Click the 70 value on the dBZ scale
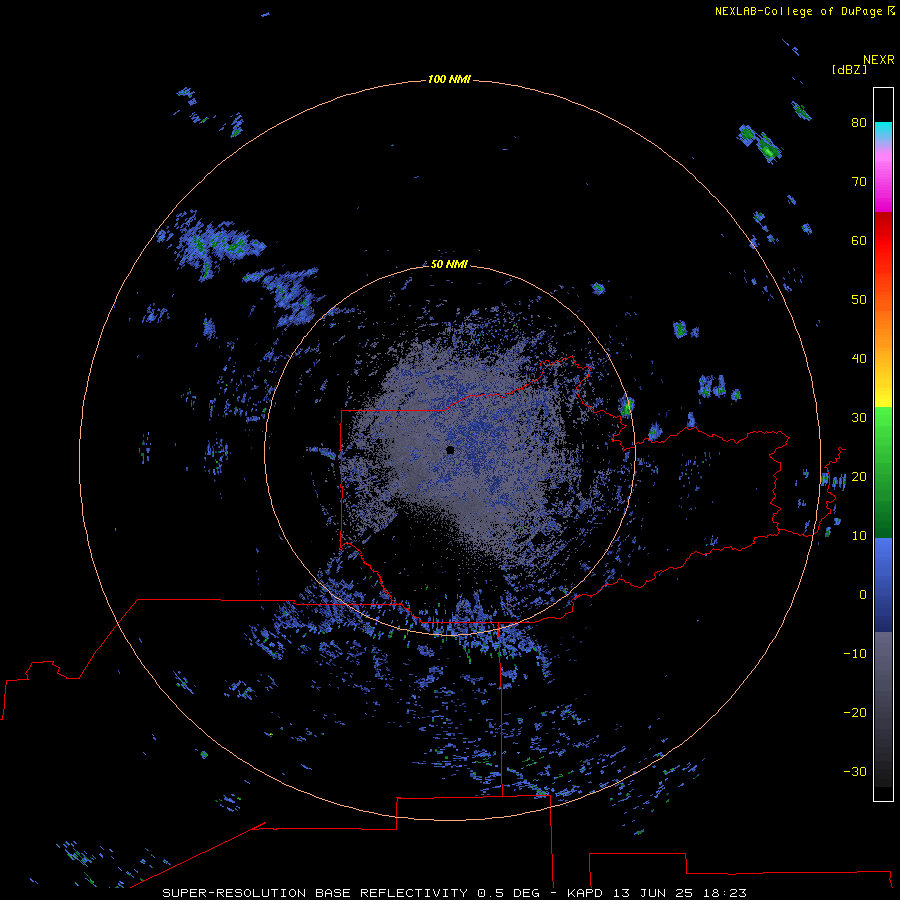This screenshot has height=900, width=900. (x=859, y=181)
